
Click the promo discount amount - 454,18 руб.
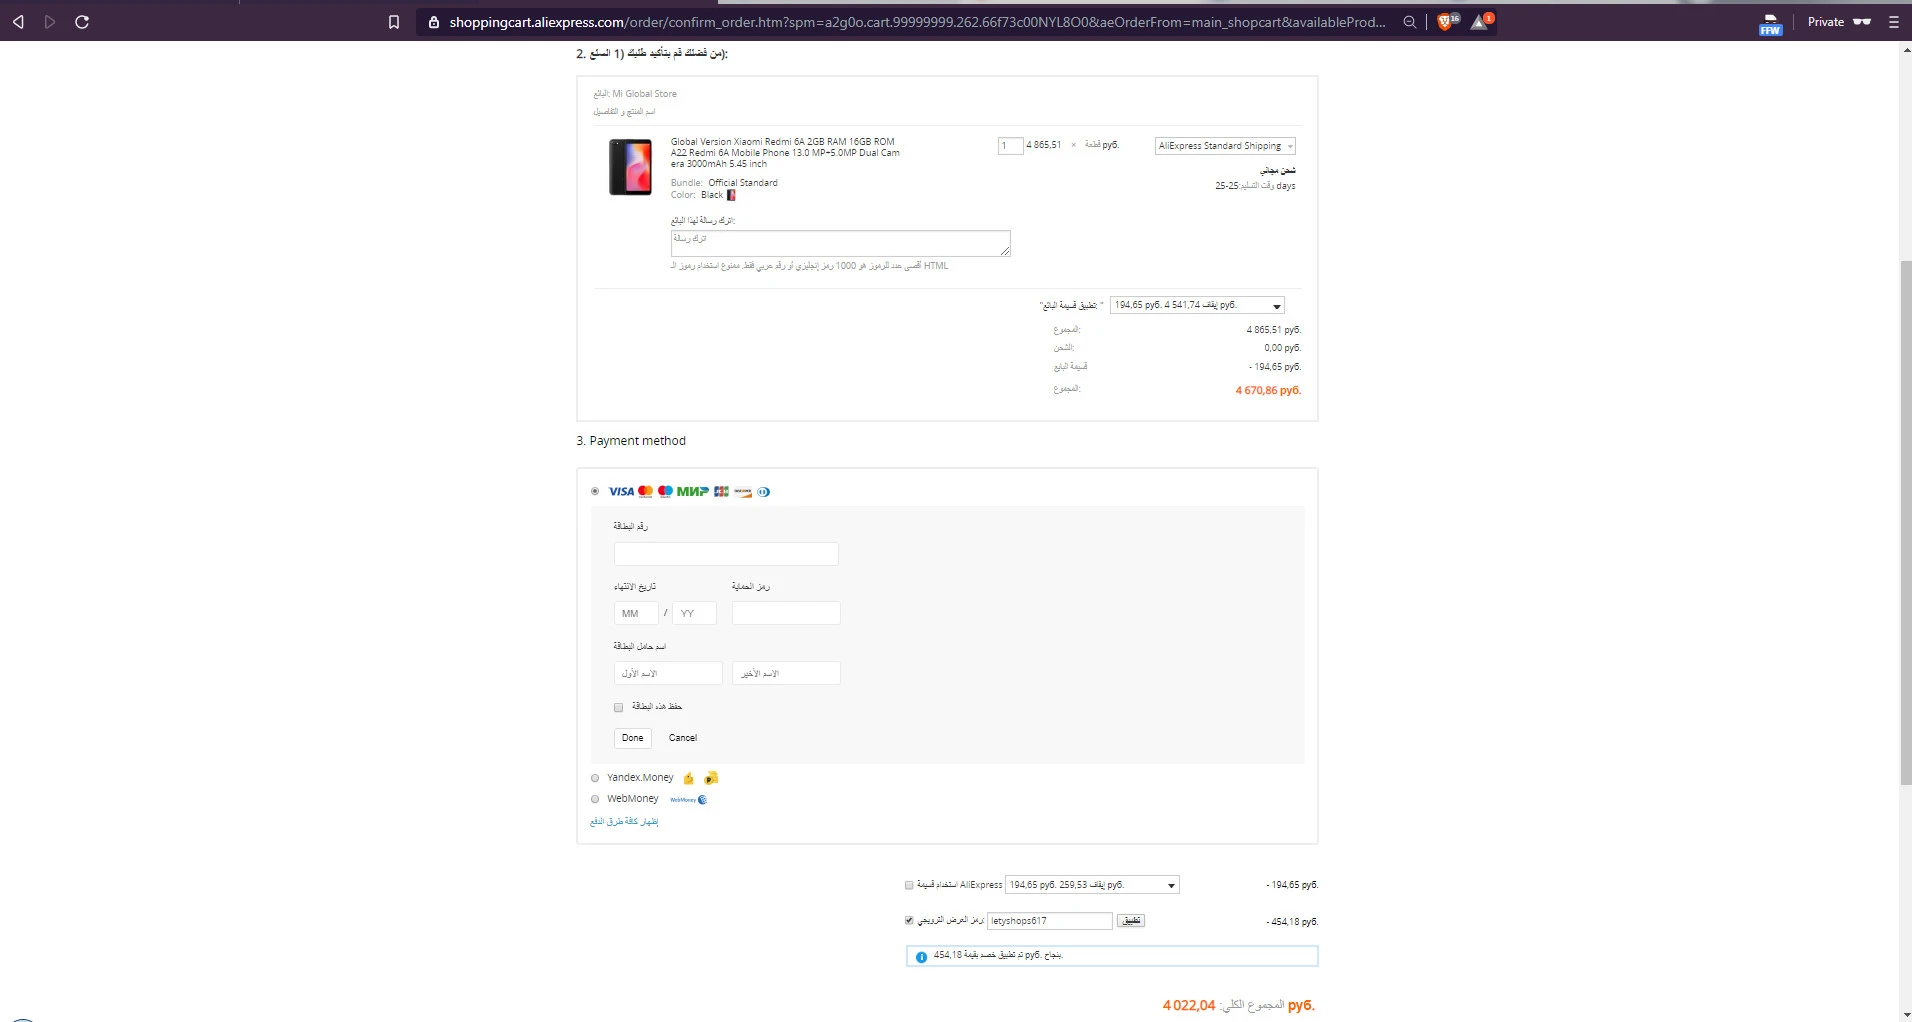pyautogui.click(x=1292, y=922)
